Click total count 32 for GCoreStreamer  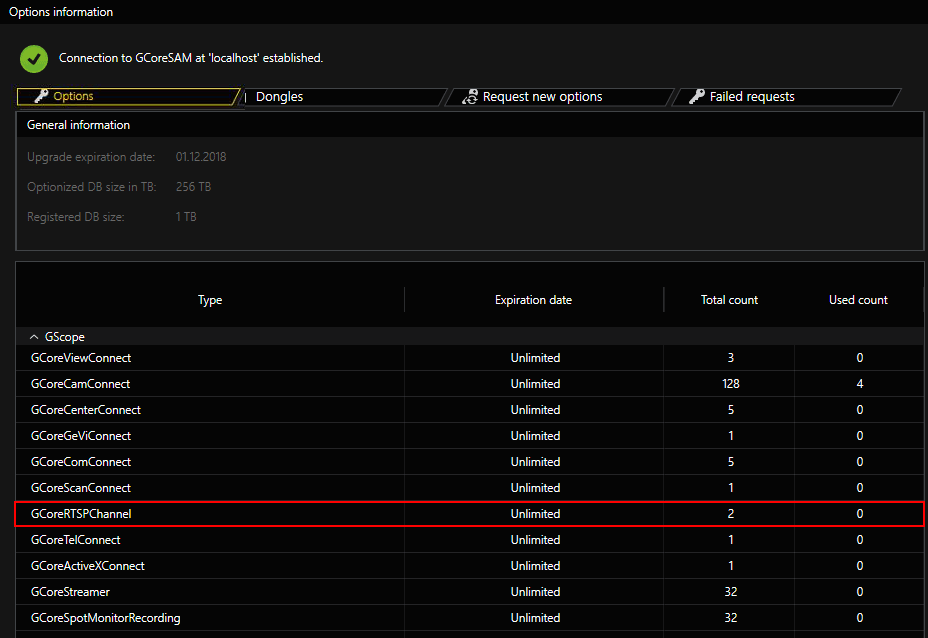tap(730, 592)
